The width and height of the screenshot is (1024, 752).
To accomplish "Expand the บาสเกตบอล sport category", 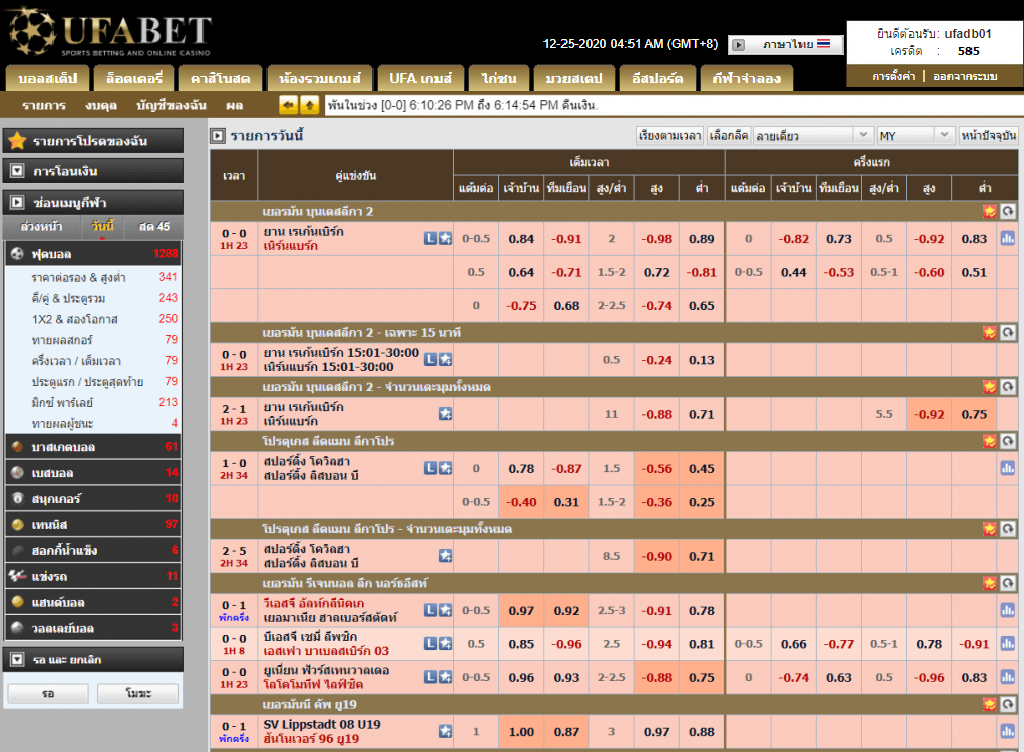I will [x=93, y=447].
